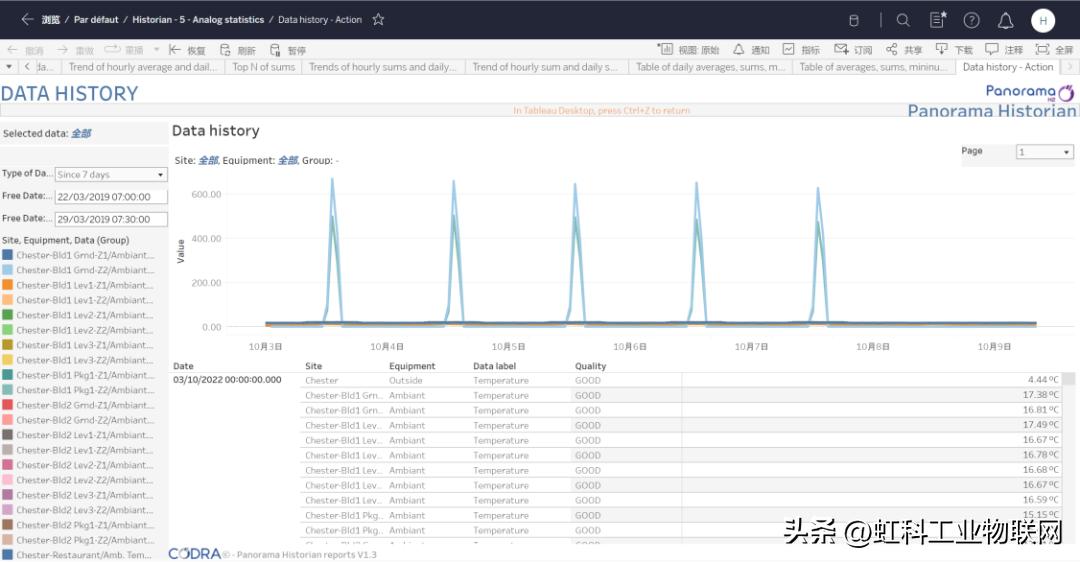Open Historian - 5 - Analog statistics breadcrumb

pyautogui.click(x=198, y=19)
